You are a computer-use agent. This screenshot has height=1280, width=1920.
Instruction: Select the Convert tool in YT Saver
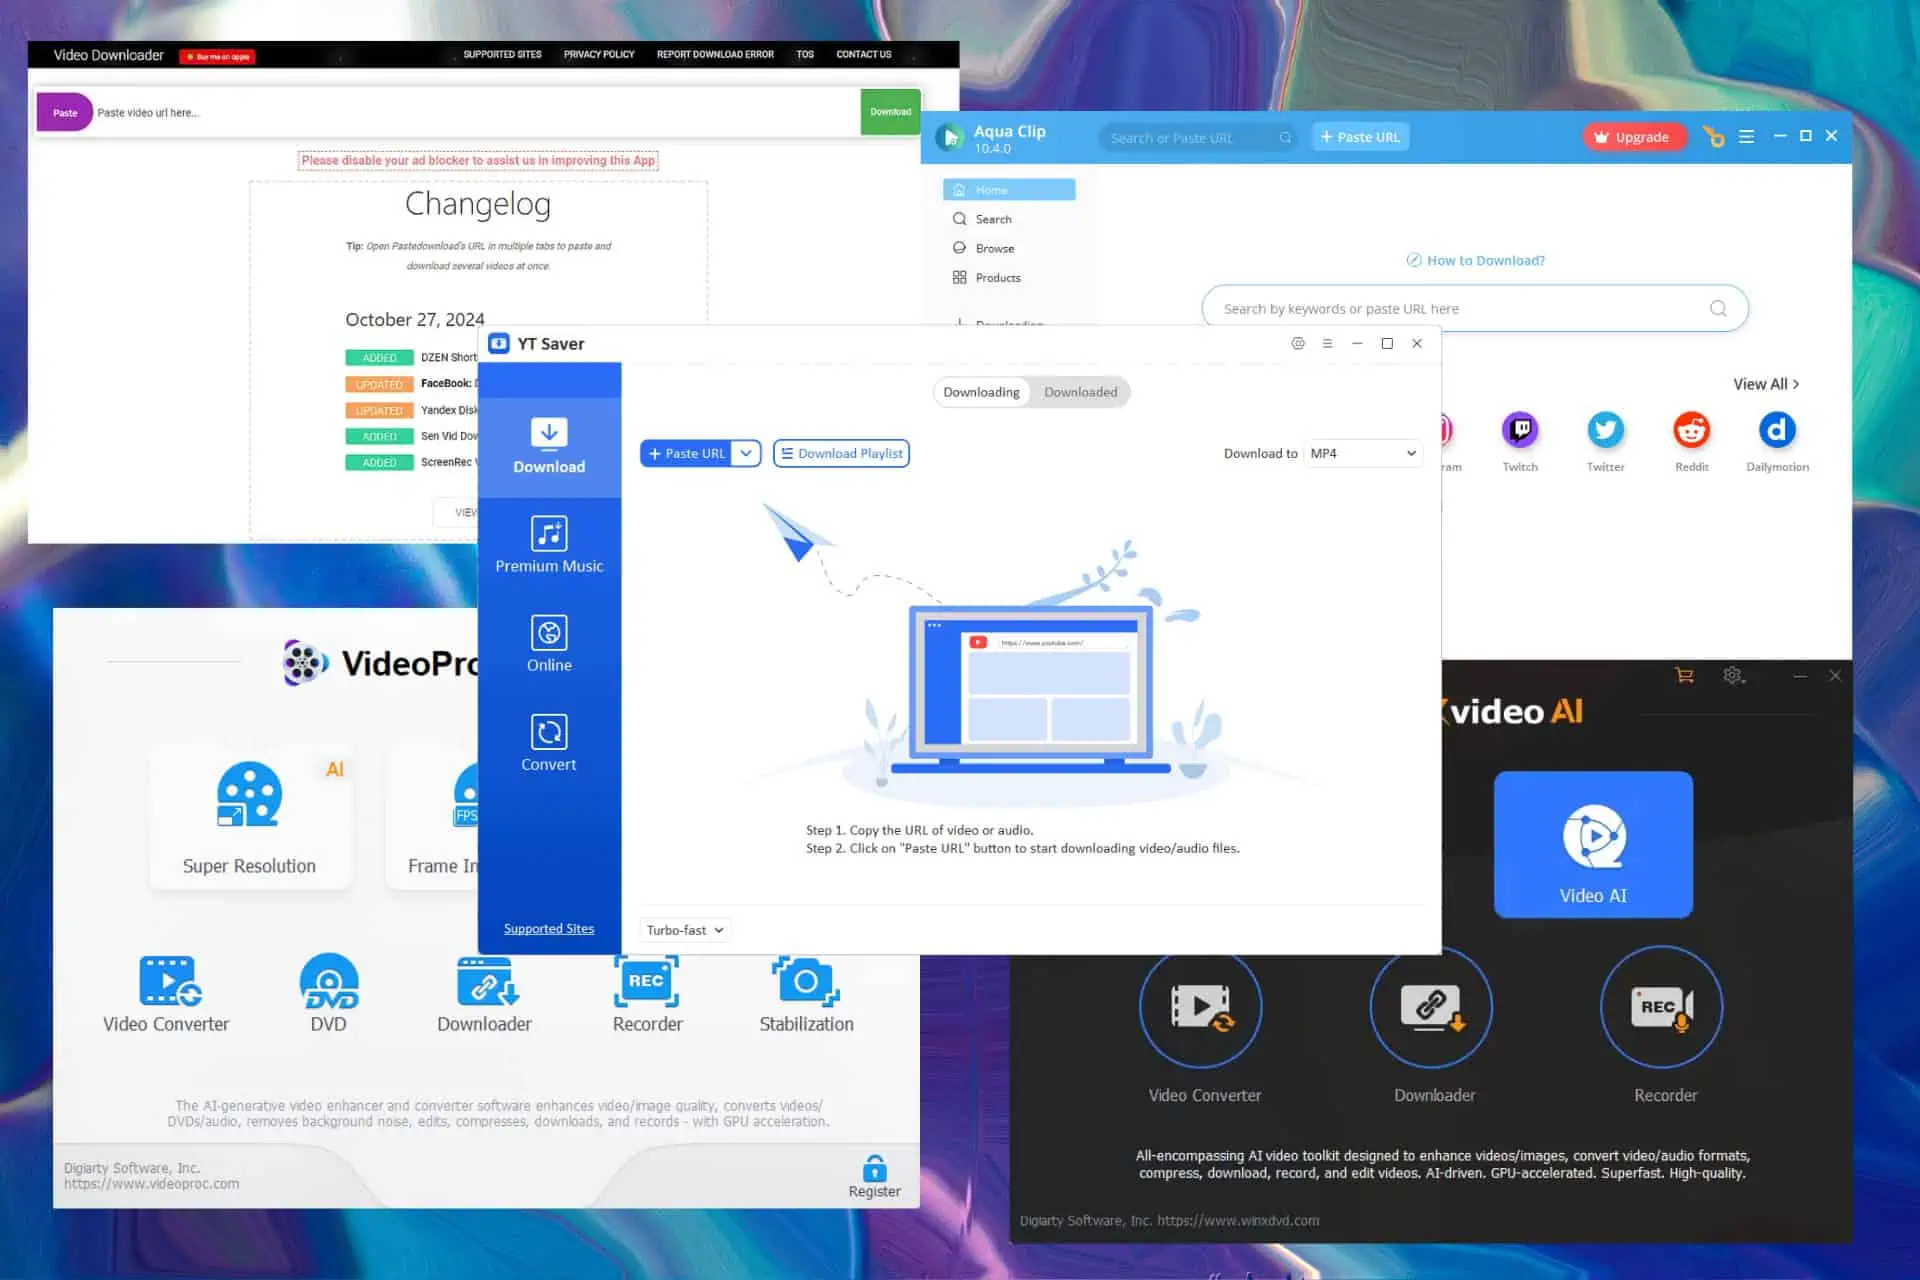pyautogui.click(x=549, y=743)
